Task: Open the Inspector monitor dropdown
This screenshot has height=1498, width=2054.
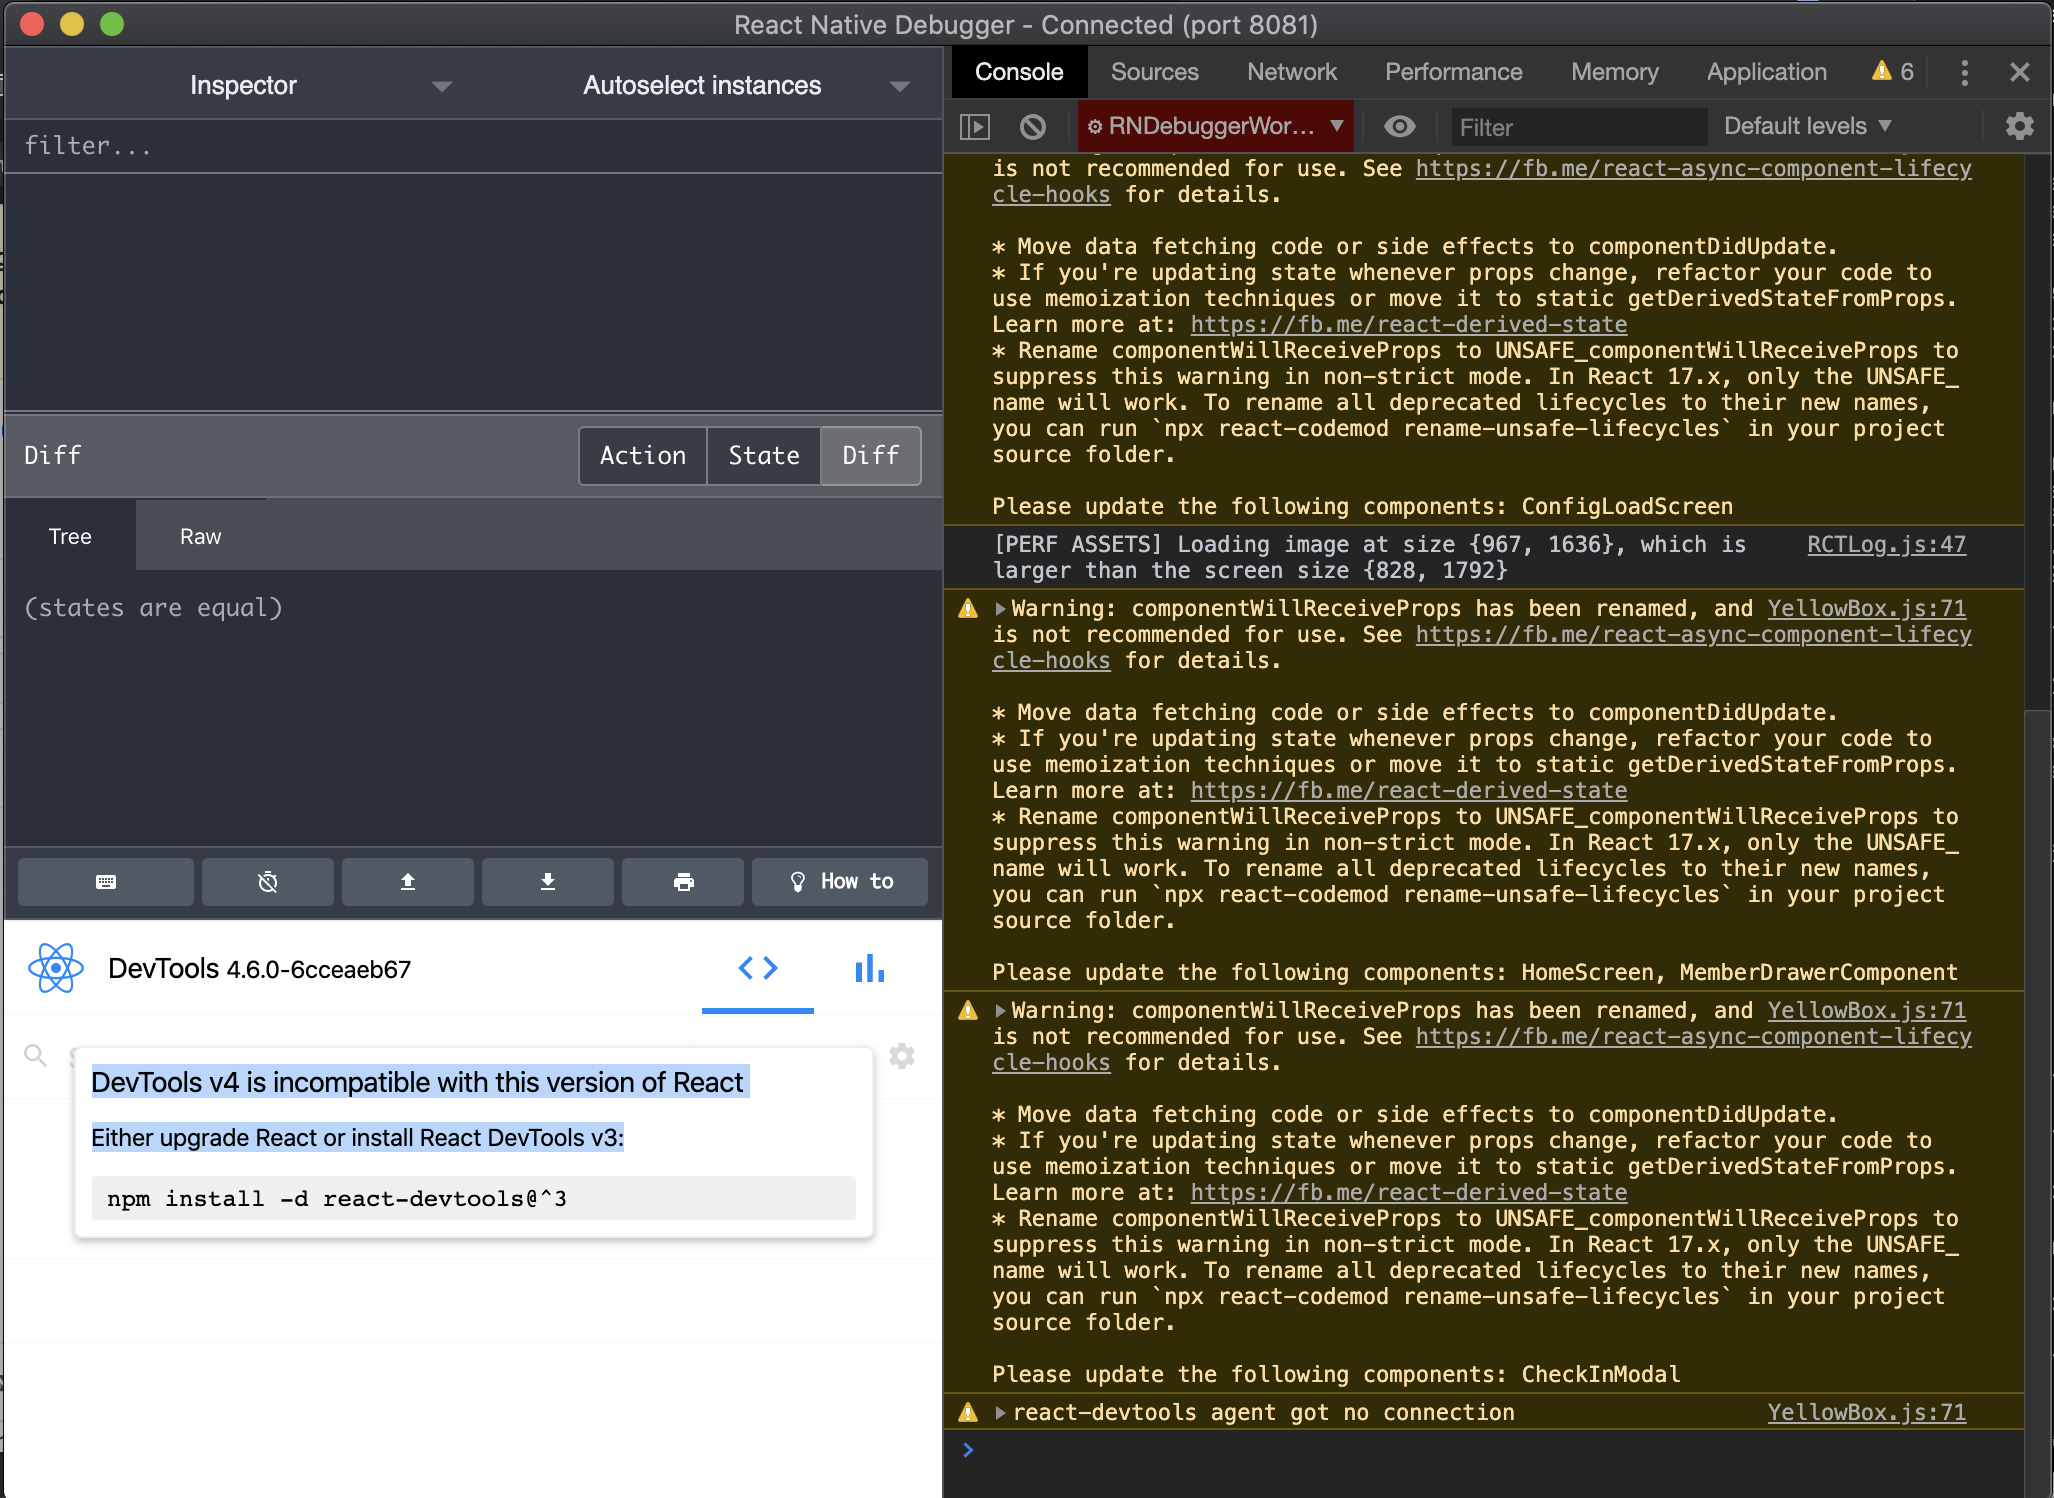Action: [243, 86]
